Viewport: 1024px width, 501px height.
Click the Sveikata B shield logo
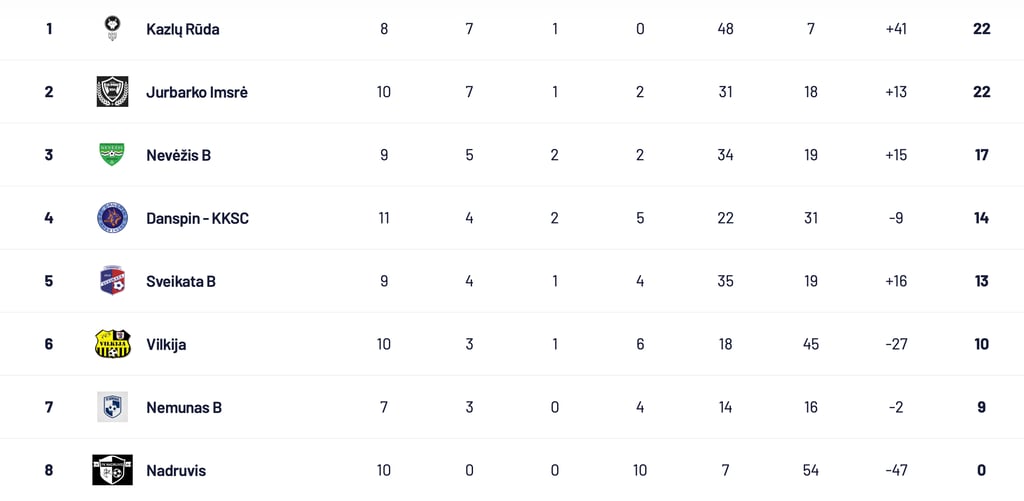112,281
